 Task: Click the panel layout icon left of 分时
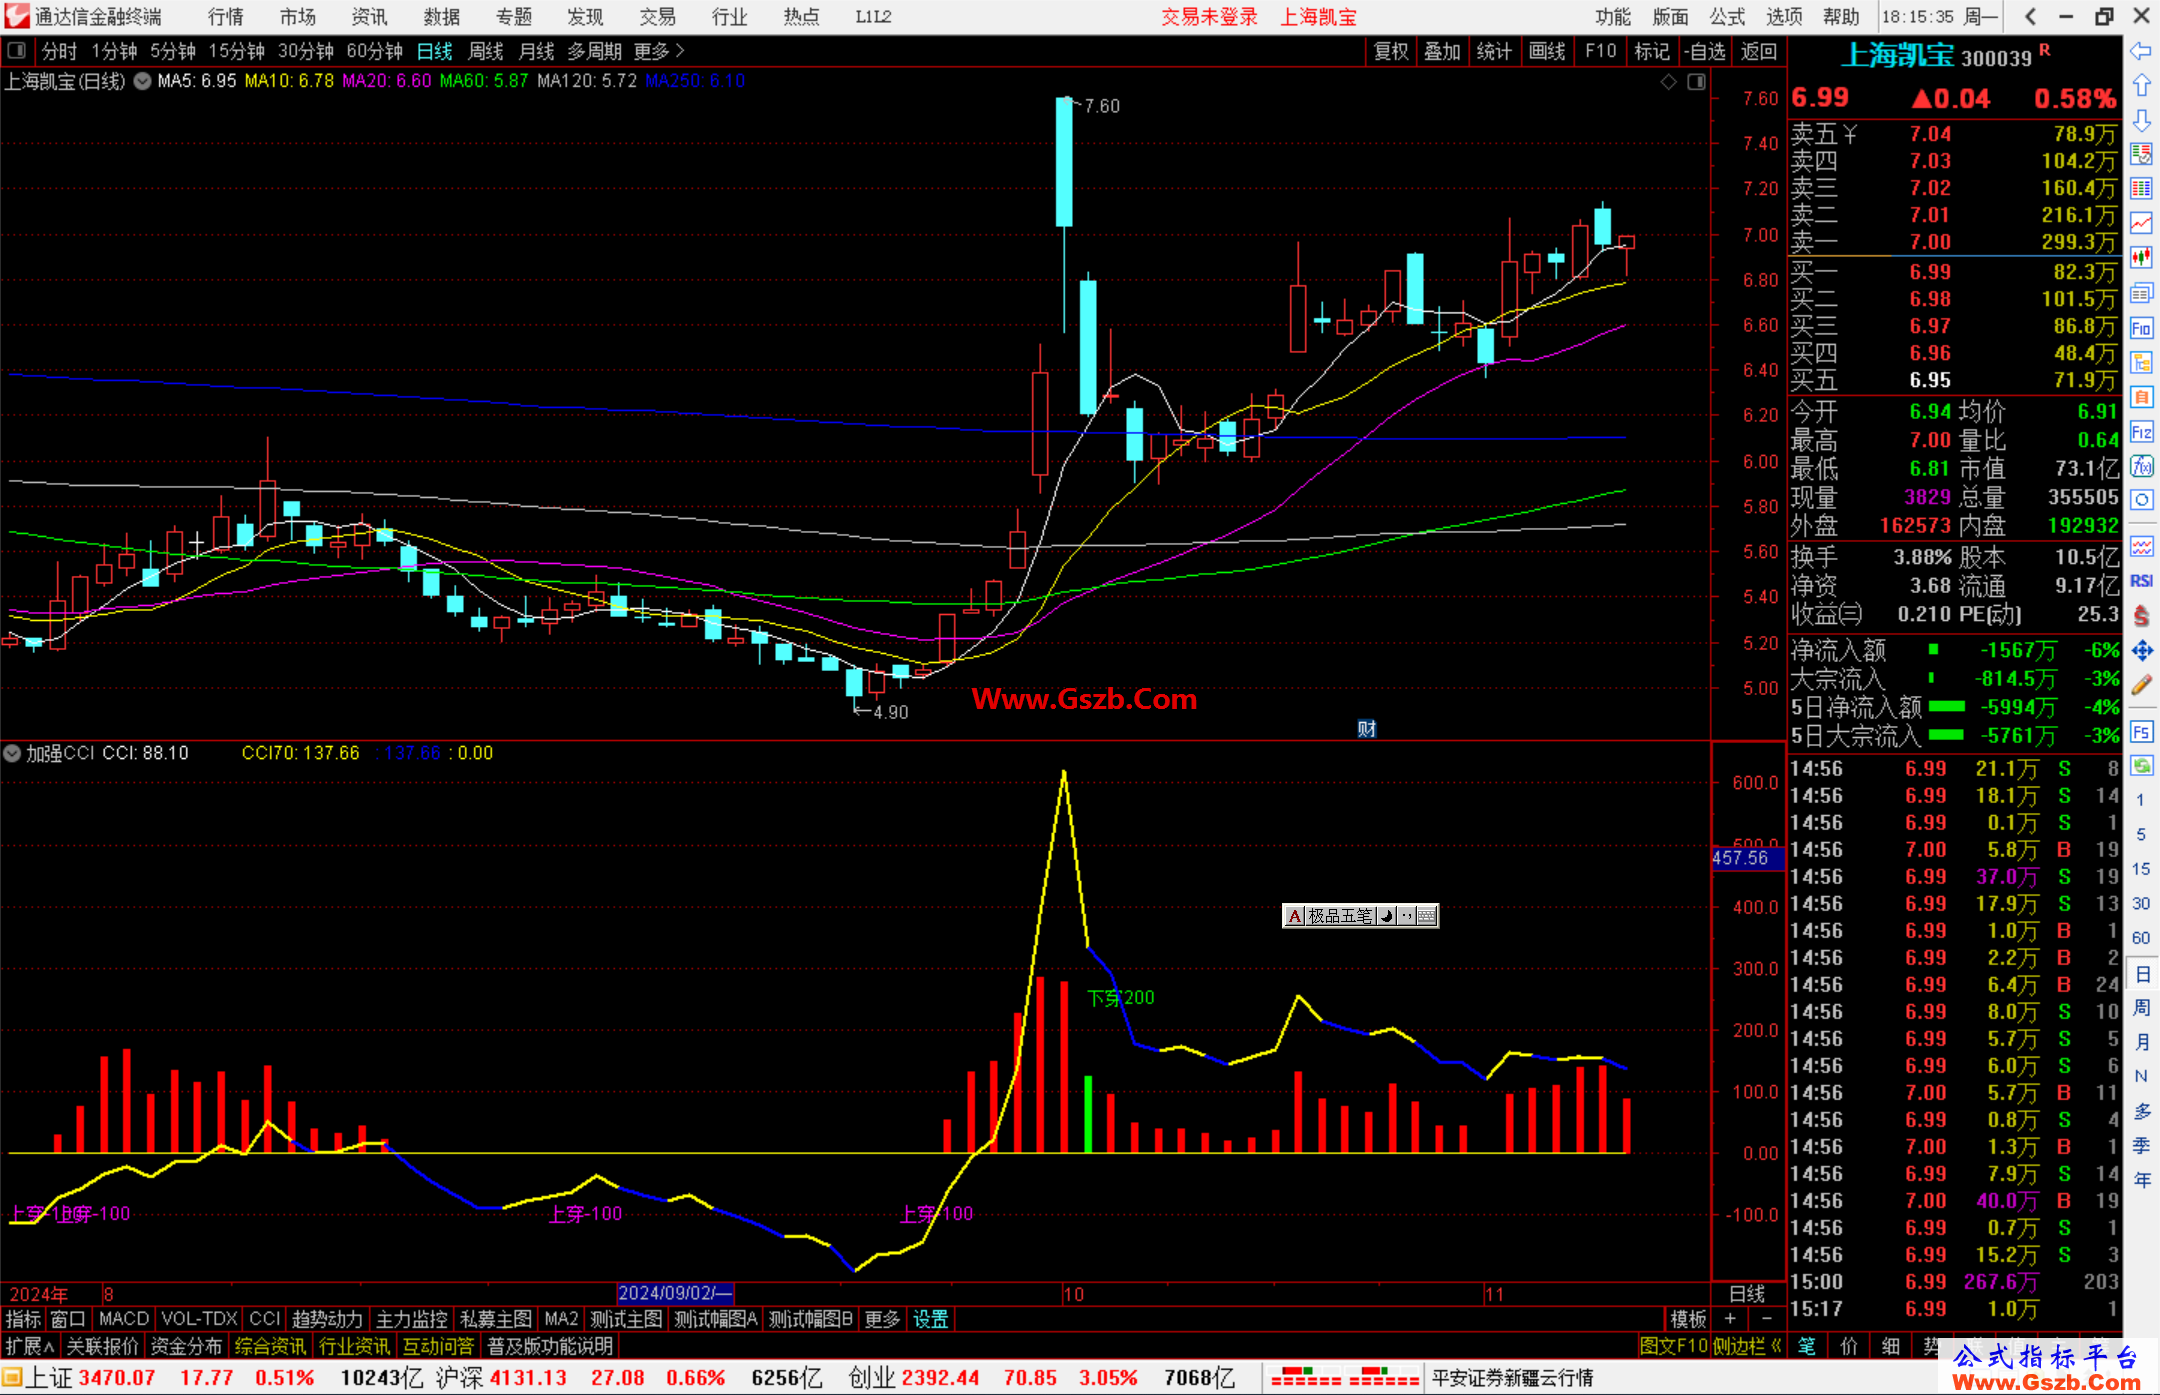(x=16, y=50)
